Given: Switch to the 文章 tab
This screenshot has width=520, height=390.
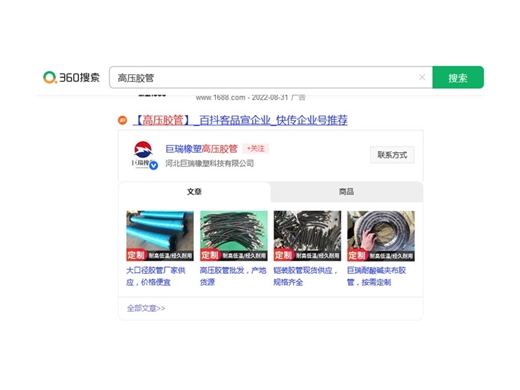Looking at the screenshot, I should [x=194, y=192].
